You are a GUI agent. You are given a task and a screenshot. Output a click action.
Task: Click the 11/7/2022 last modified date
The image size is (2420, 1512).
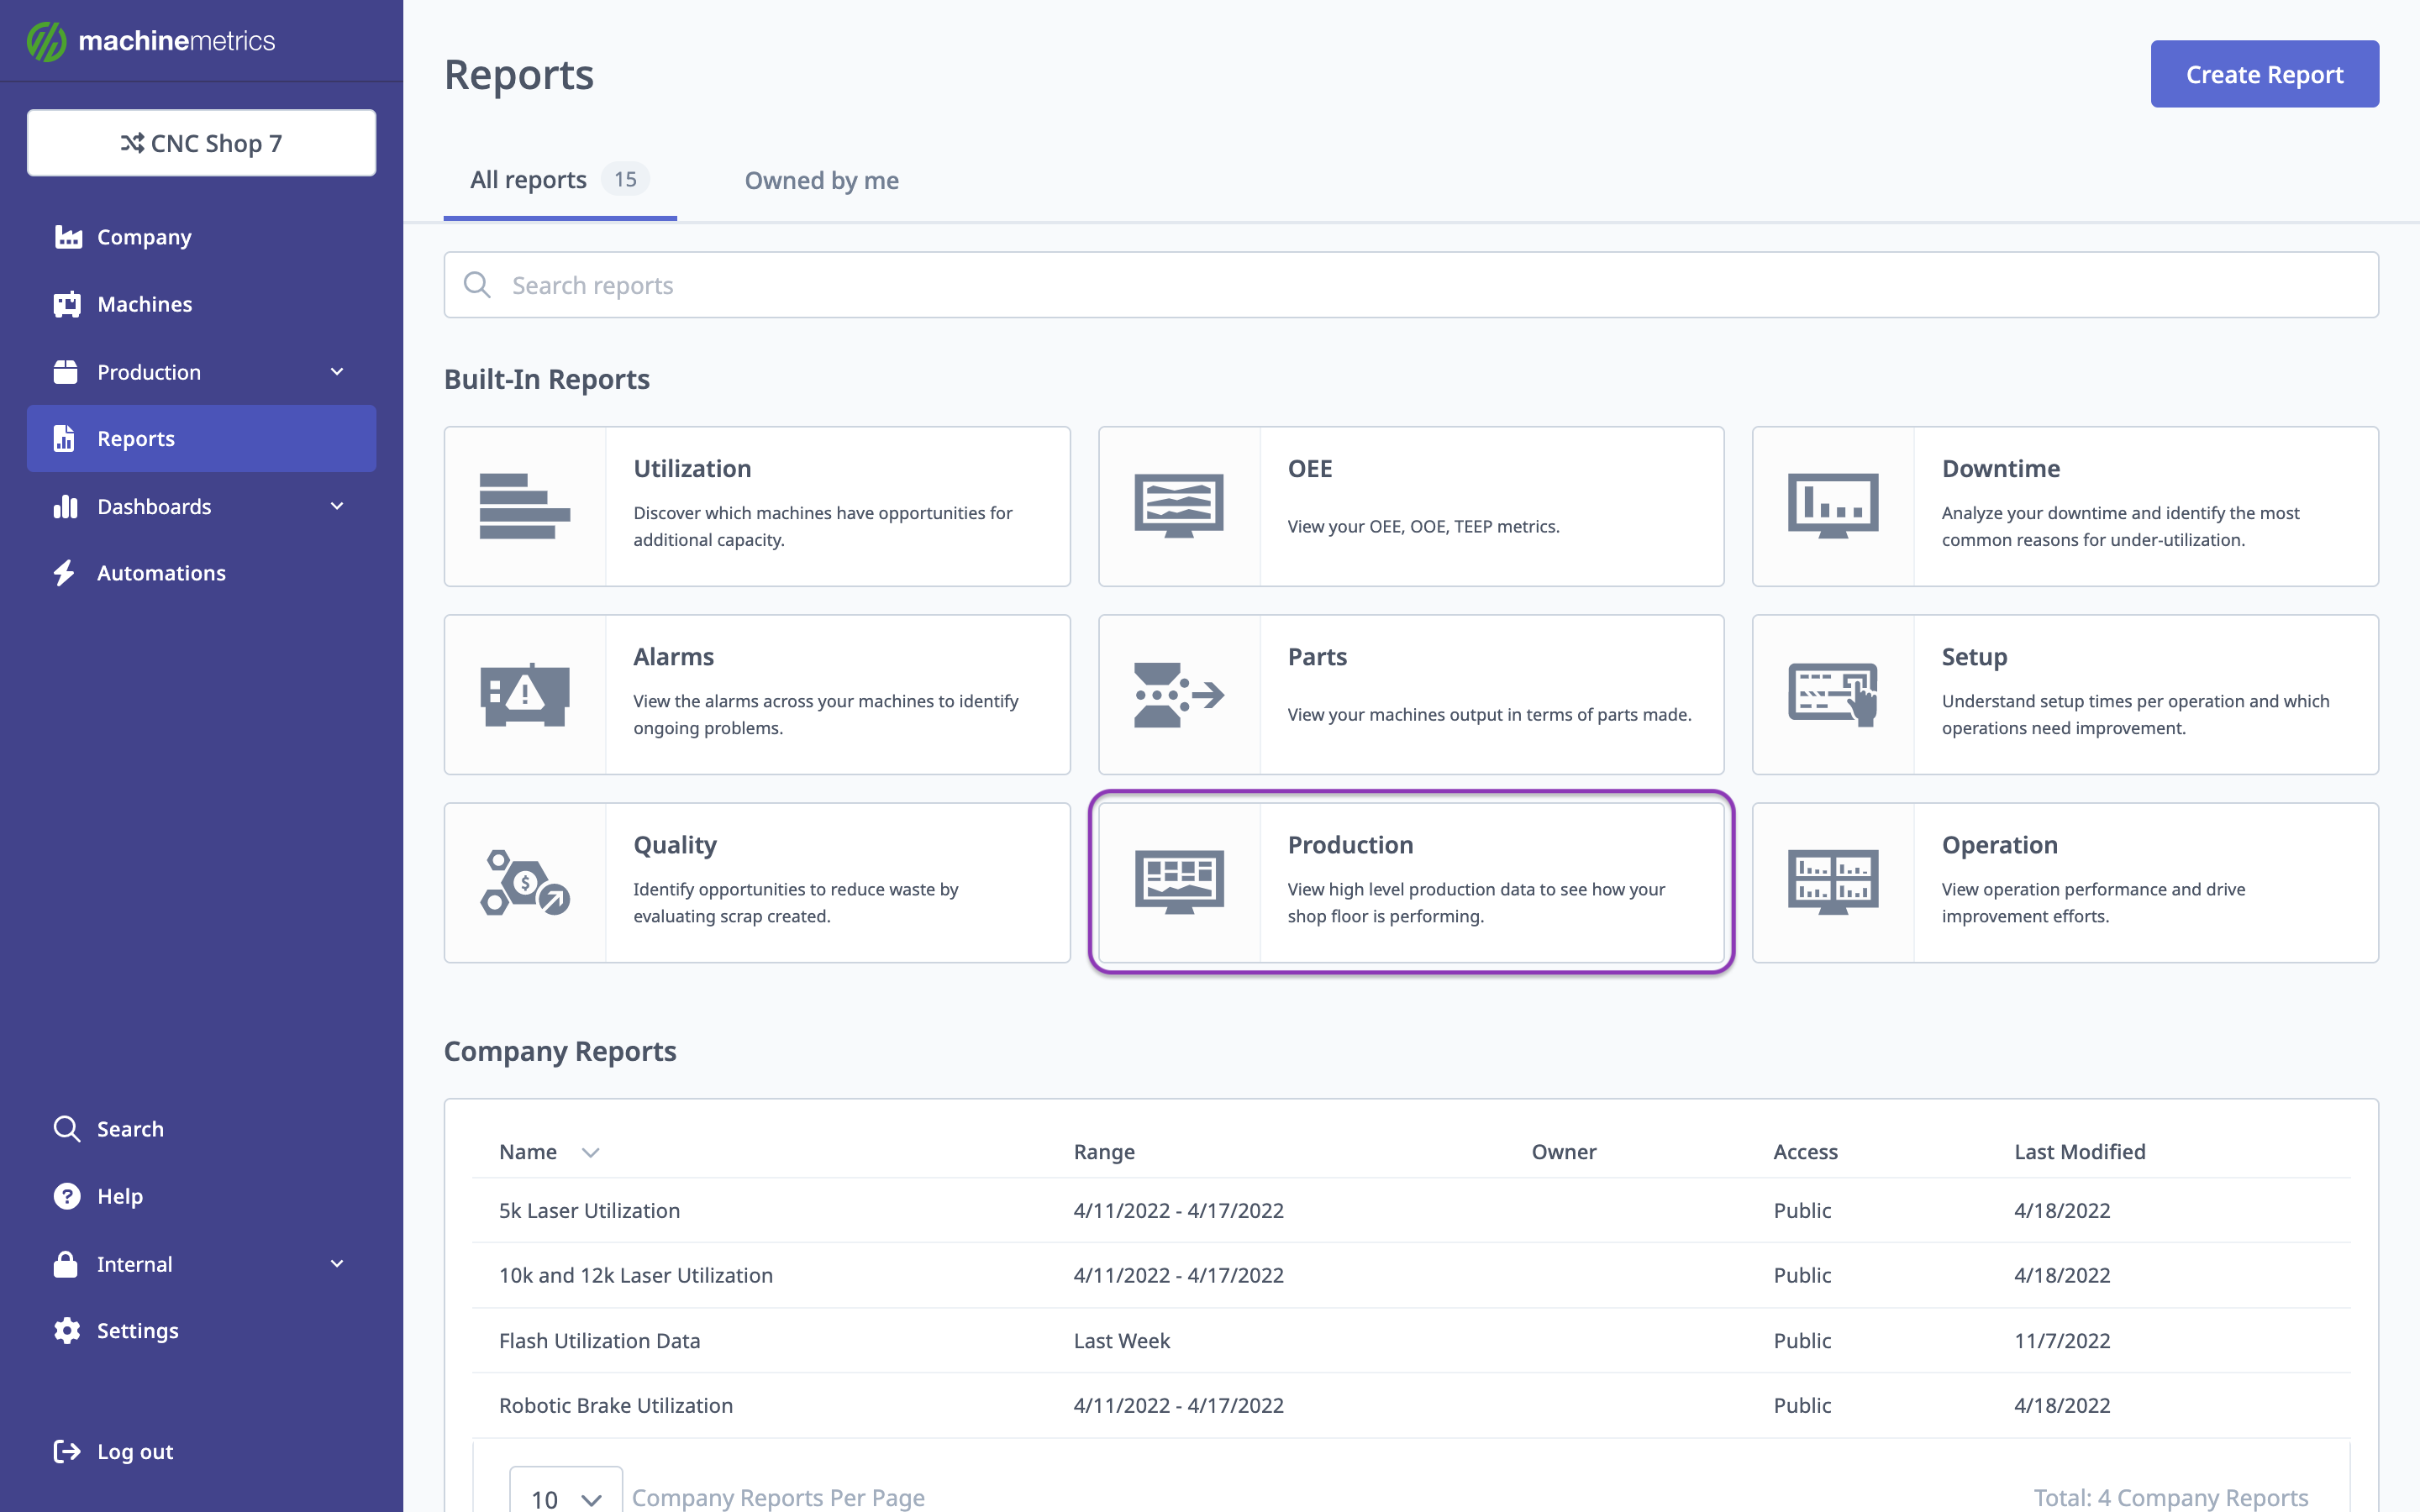pyautogui.click(x=2062, y=1341)
